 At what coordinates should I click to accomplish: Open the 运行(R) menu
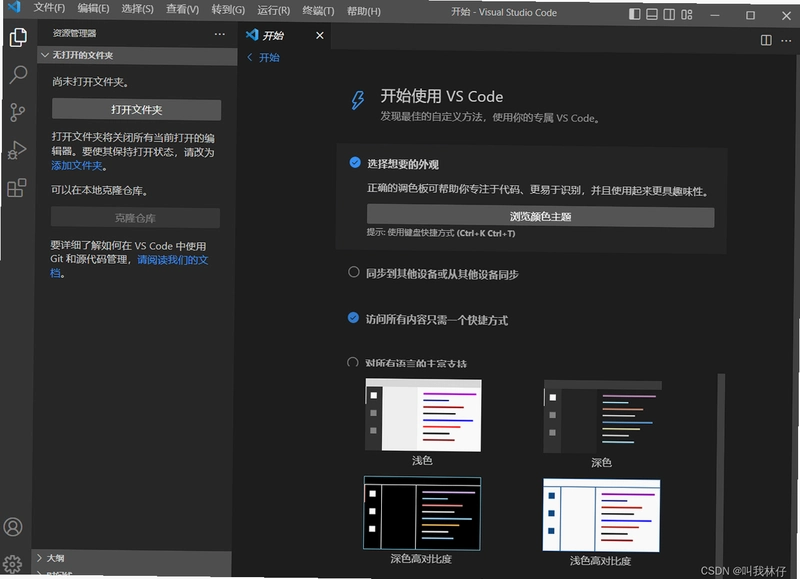273,10
